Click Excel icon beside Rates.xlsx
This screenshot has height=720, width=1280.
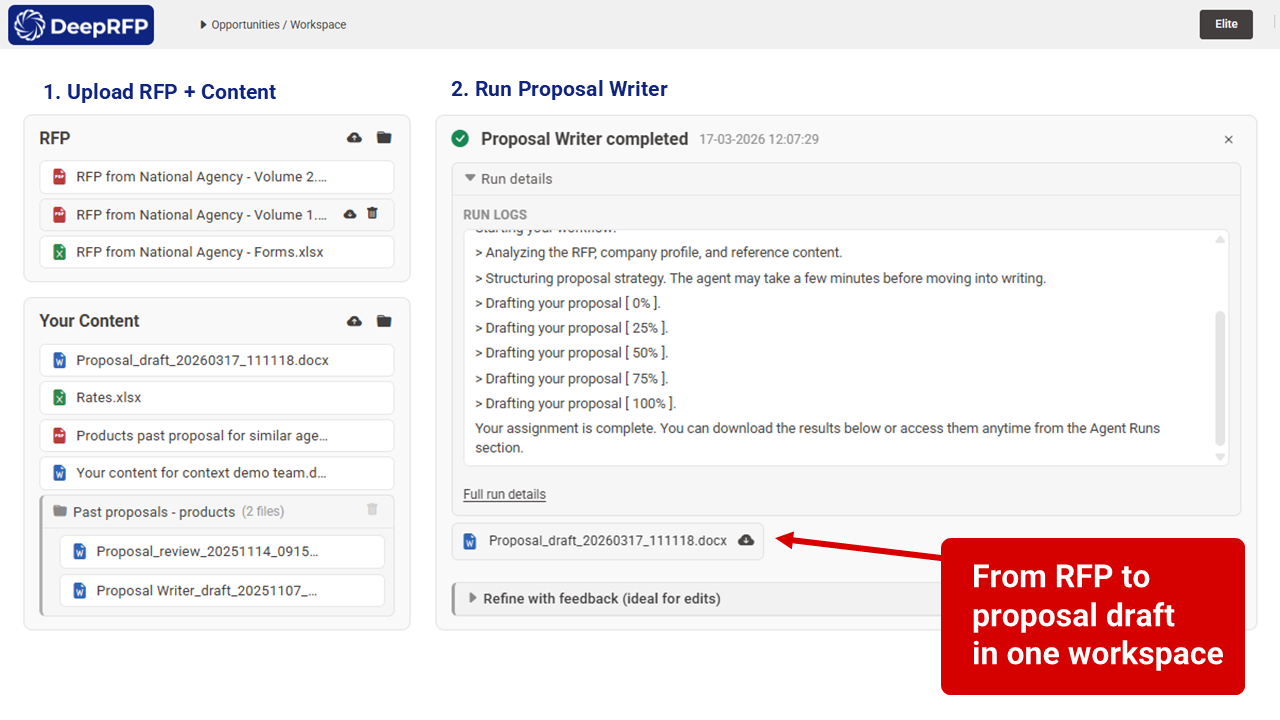click(59, 398)
